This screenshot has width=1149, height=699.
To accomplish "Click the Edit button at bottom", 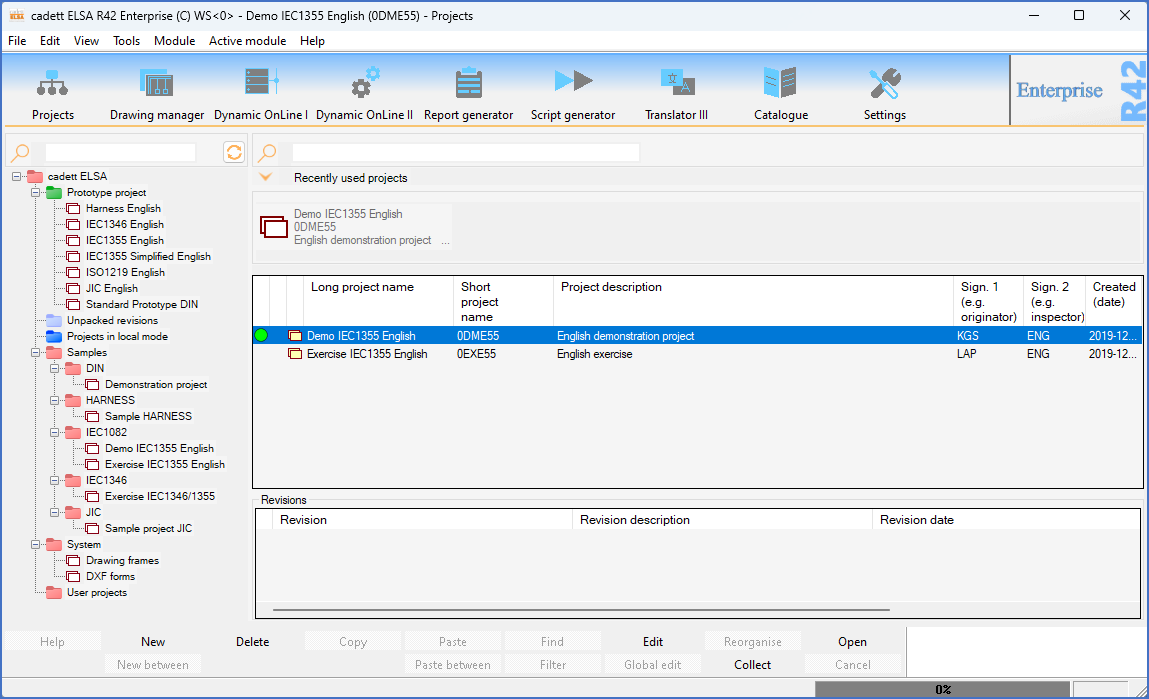I will tap(653, 642).
